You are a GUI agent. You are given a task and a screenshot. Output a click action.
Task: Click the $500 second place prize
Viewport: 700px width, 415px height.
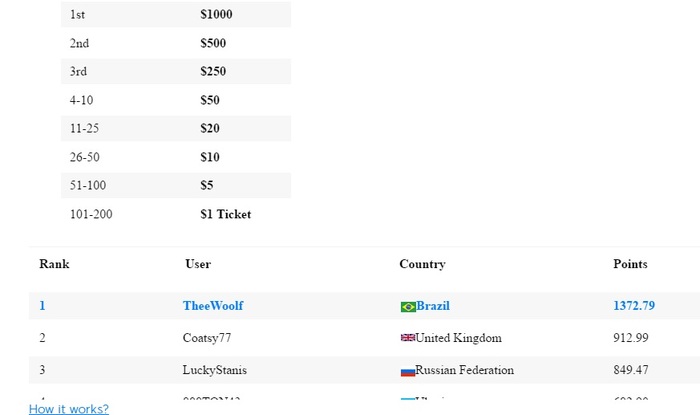tap(213, 43)
